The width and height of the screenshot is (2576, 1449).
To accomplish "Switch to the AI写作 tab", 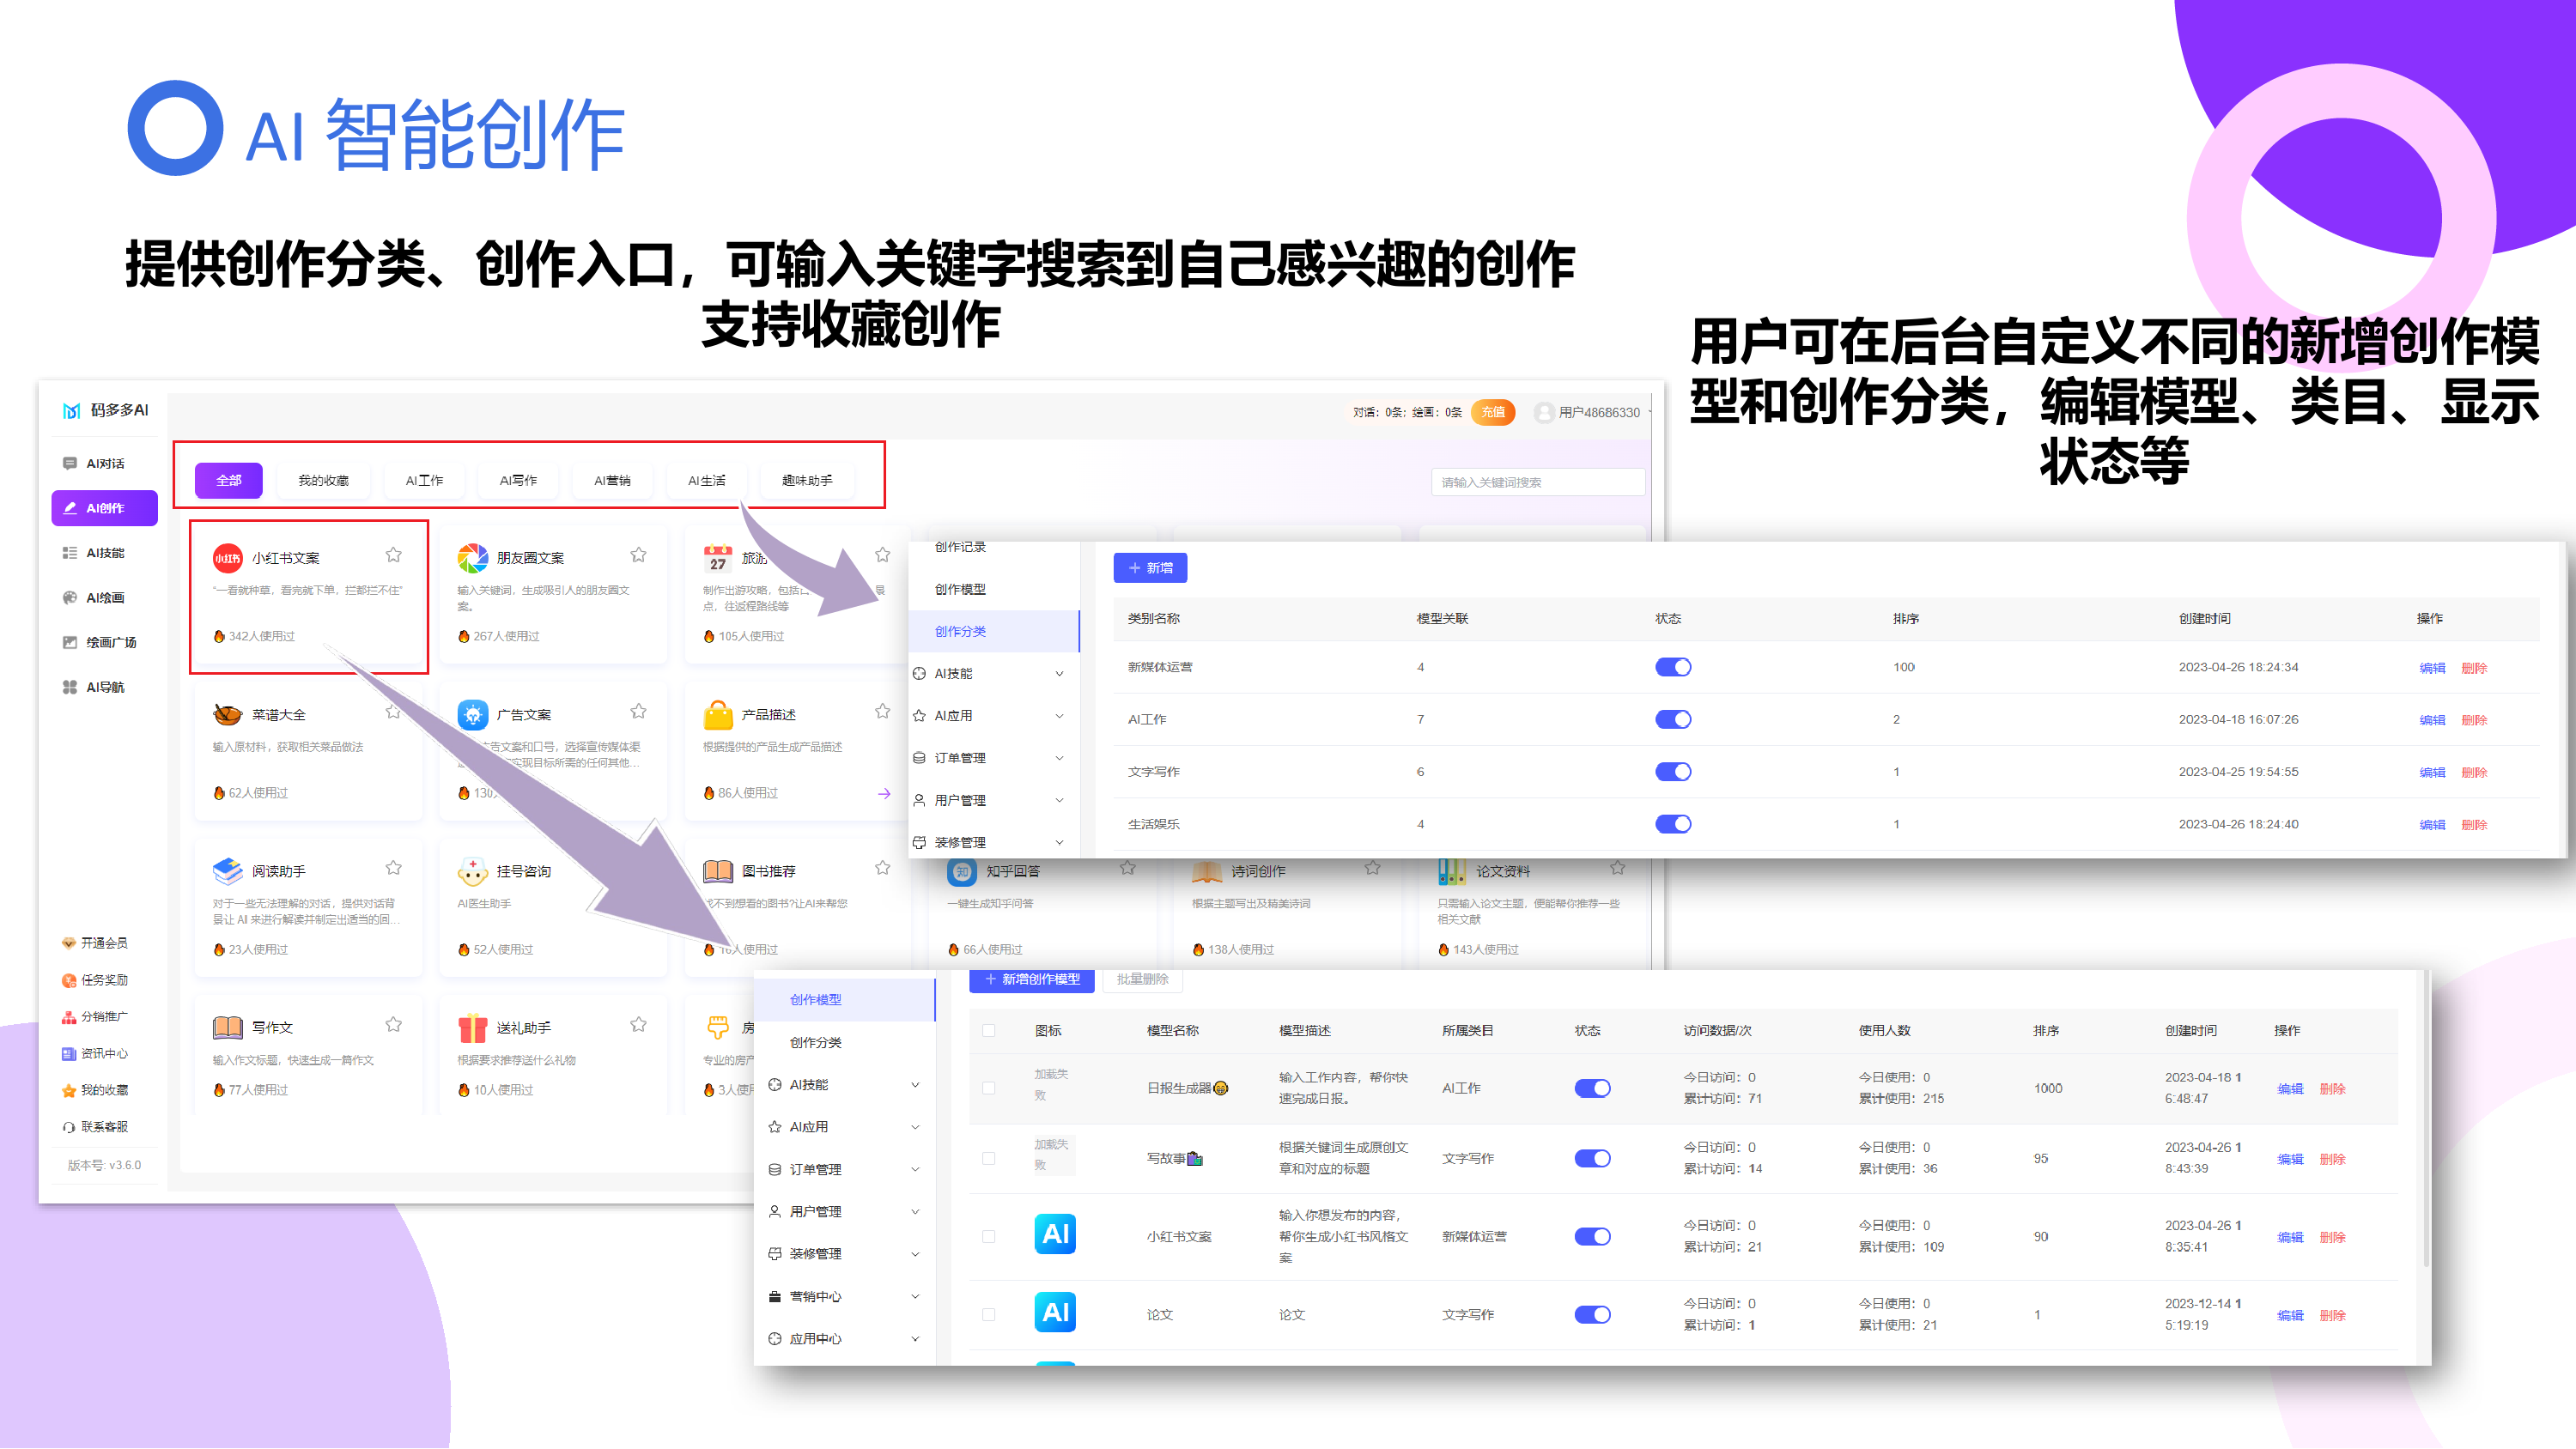I will click(518, 480).
